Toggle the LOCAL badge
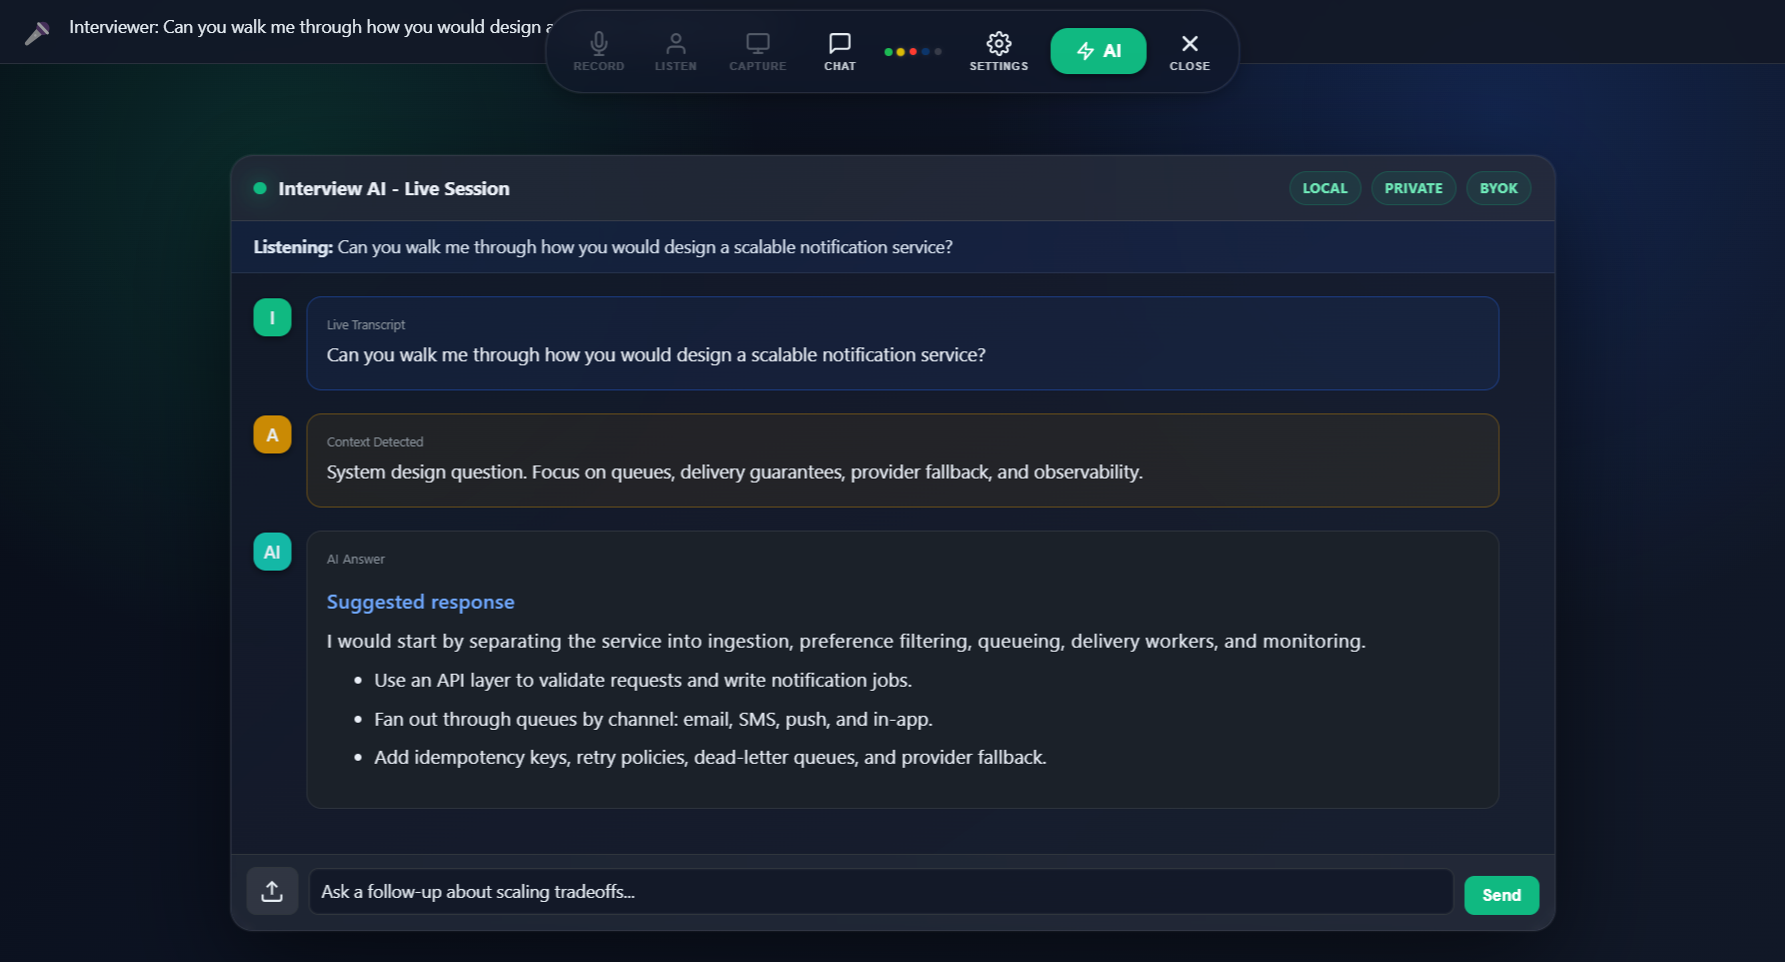 pyautogui.click(x=1325, y=188)
